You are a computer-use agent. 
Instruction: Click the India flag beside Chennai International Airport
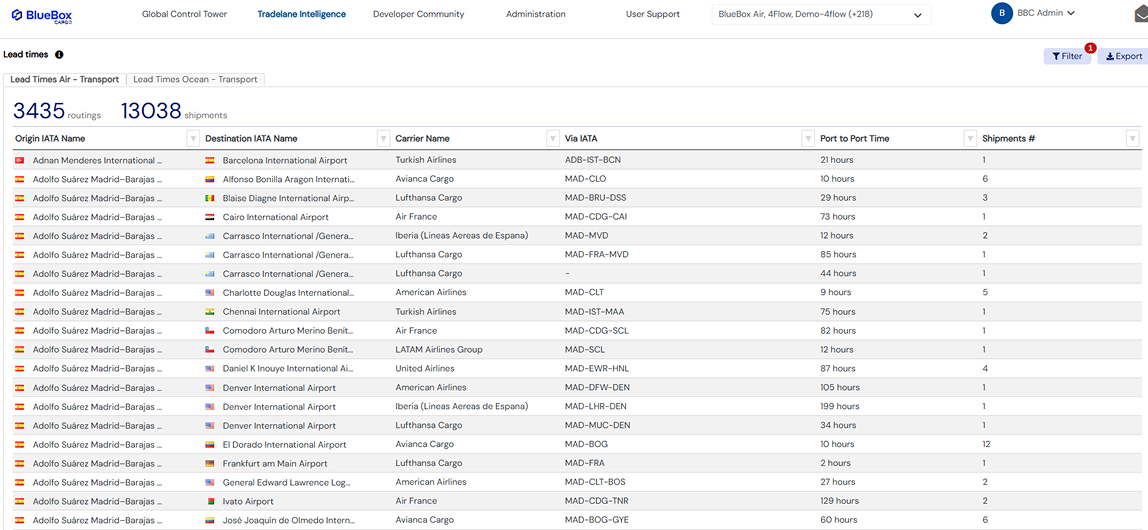click(209, 312)
